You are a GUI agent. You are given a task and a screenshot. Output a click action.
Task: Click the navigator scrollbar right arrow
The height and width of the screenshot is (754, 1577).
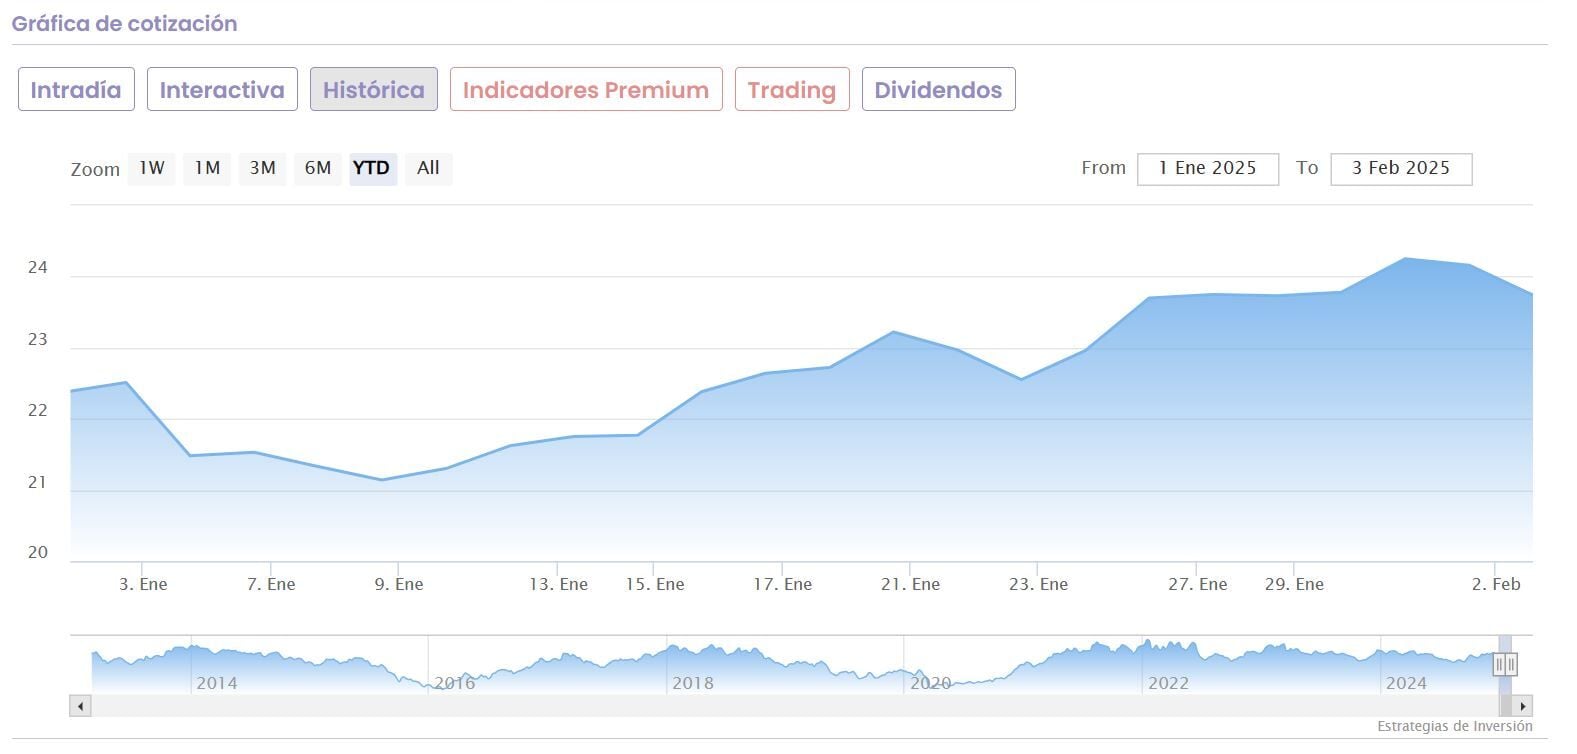pos(1522,706)
